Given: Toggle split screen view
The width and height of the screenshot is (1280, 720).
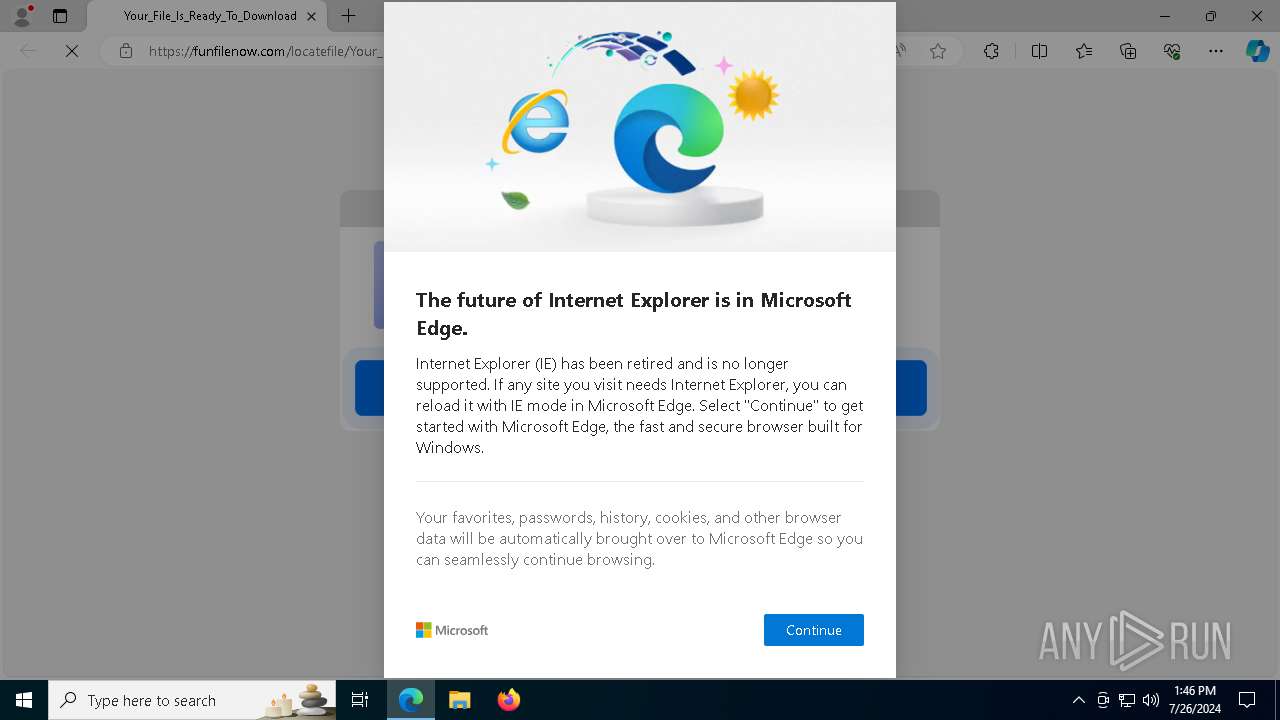Looking at the screenshot, I should [1039, 51].
